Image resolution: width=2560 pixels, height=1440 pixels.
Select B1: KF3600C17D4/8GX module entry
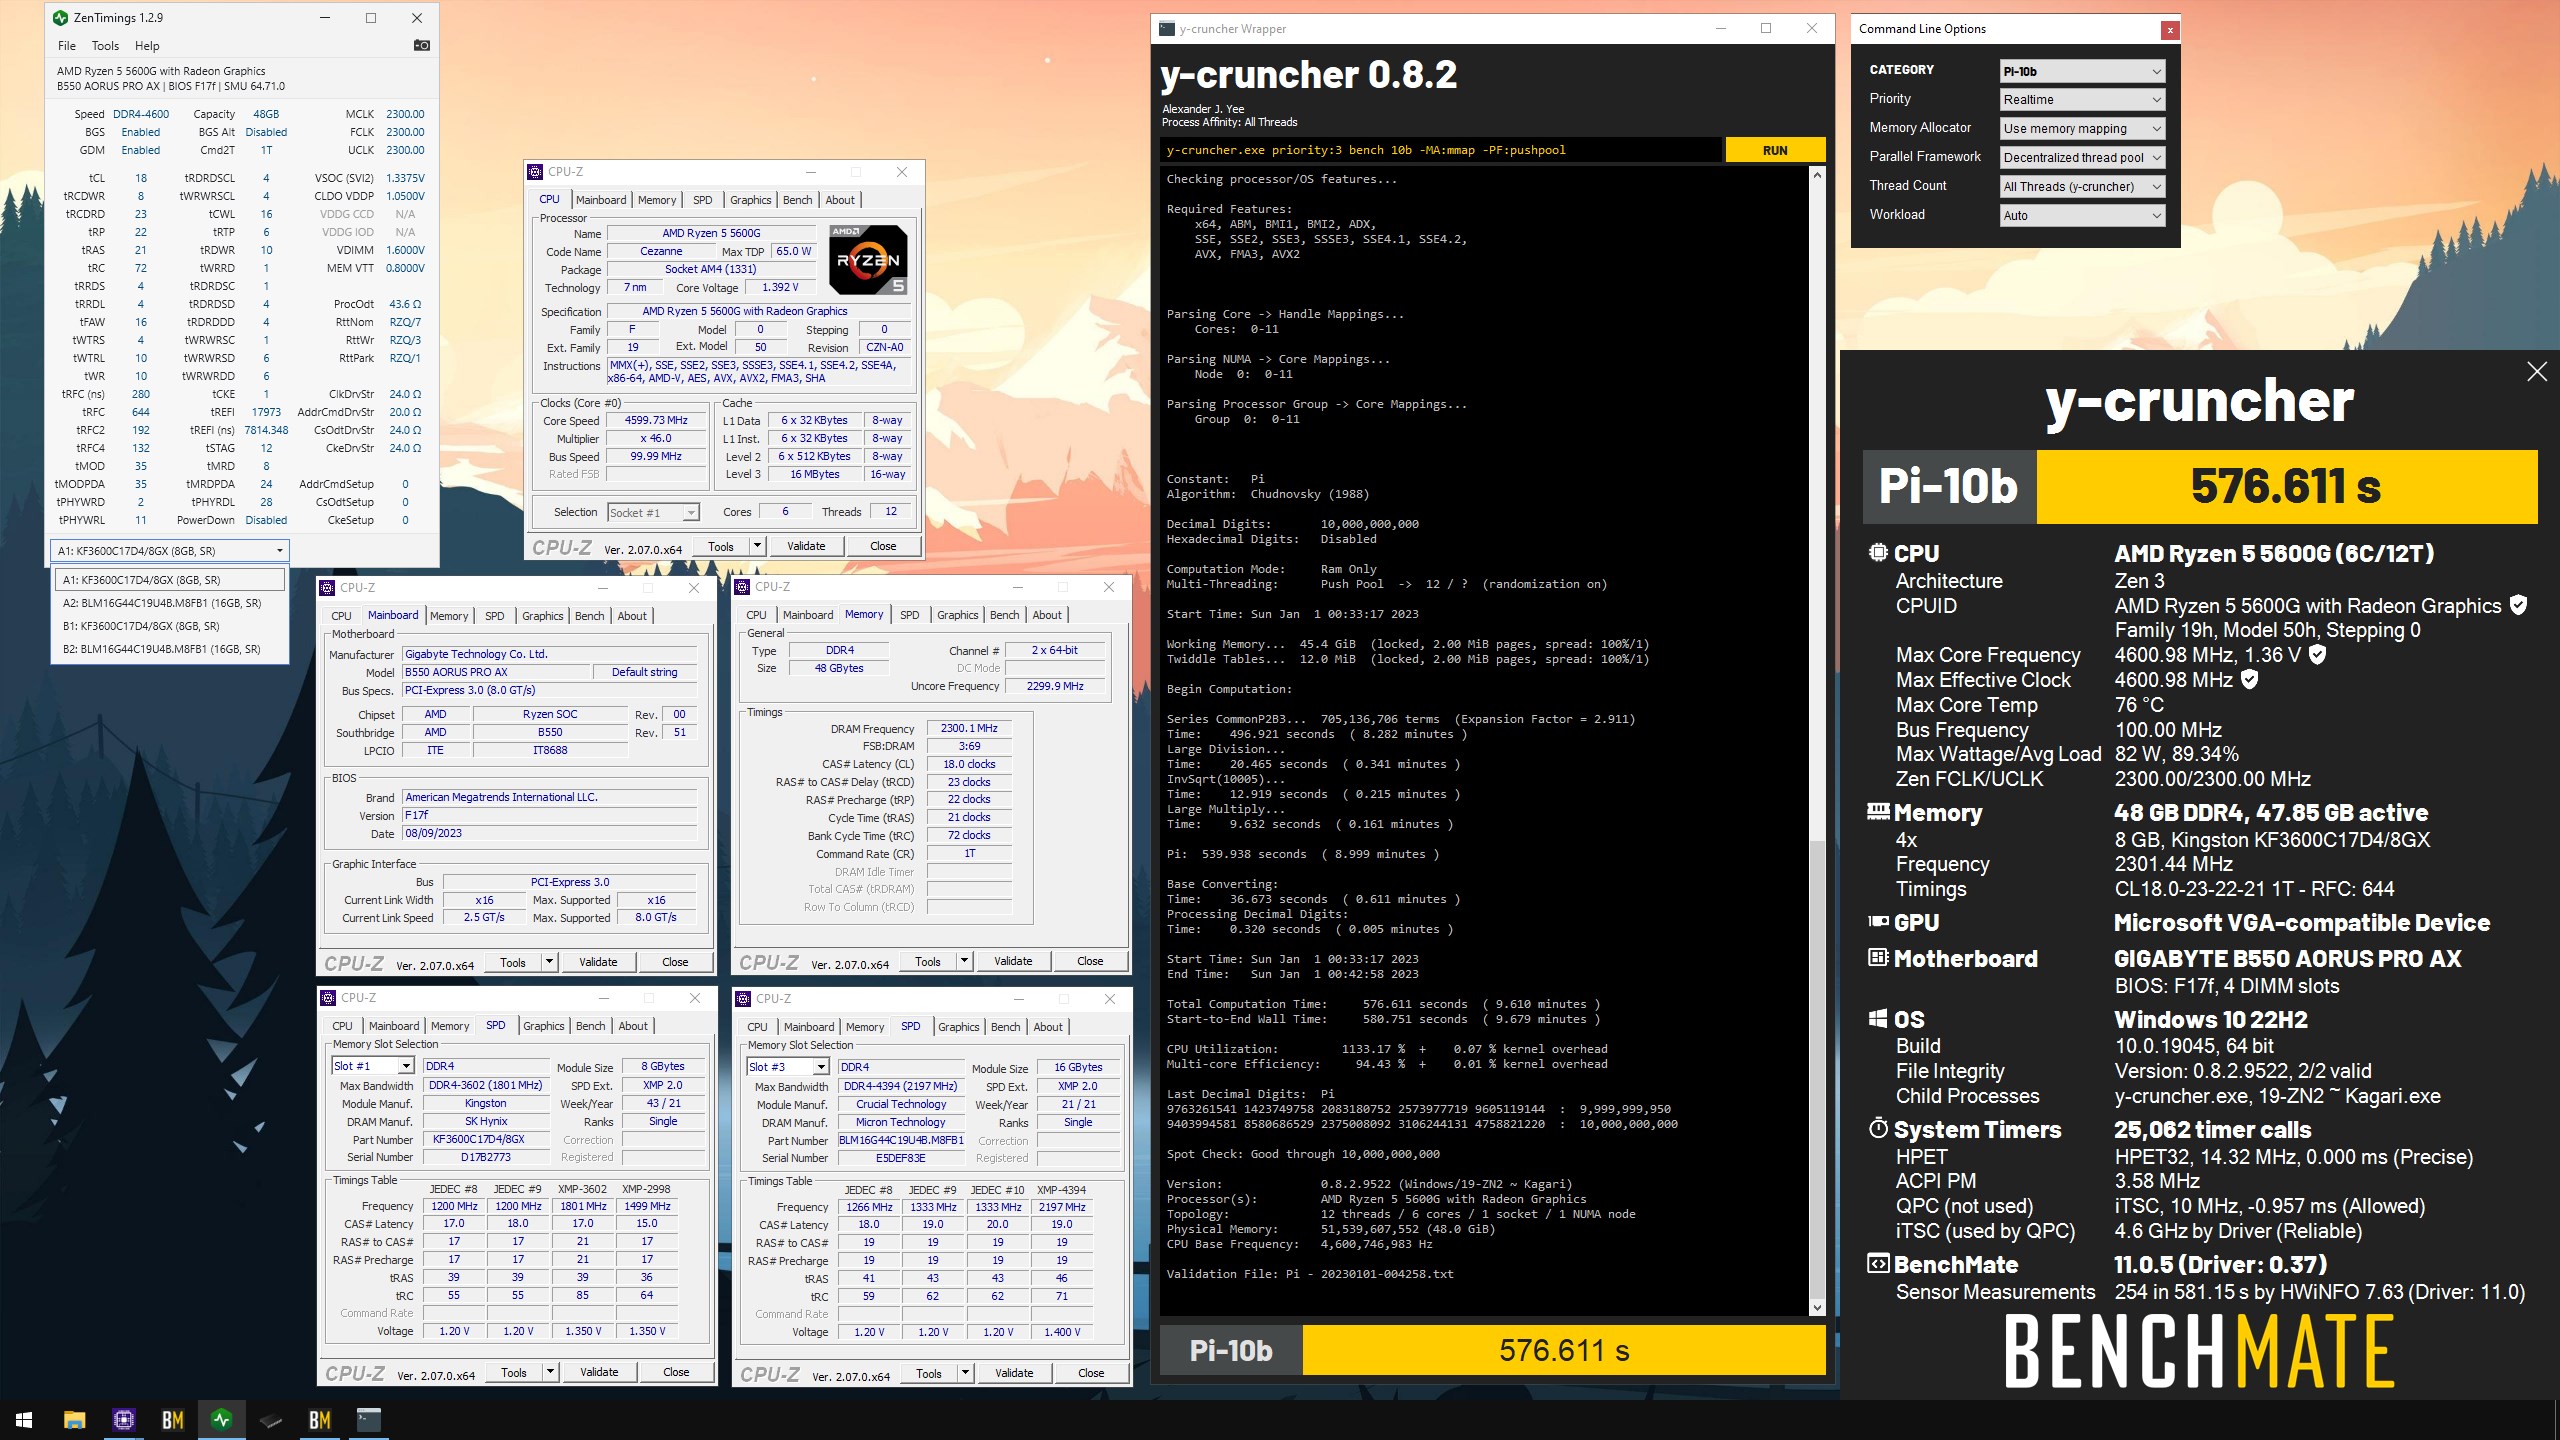[x=169, y=626]
